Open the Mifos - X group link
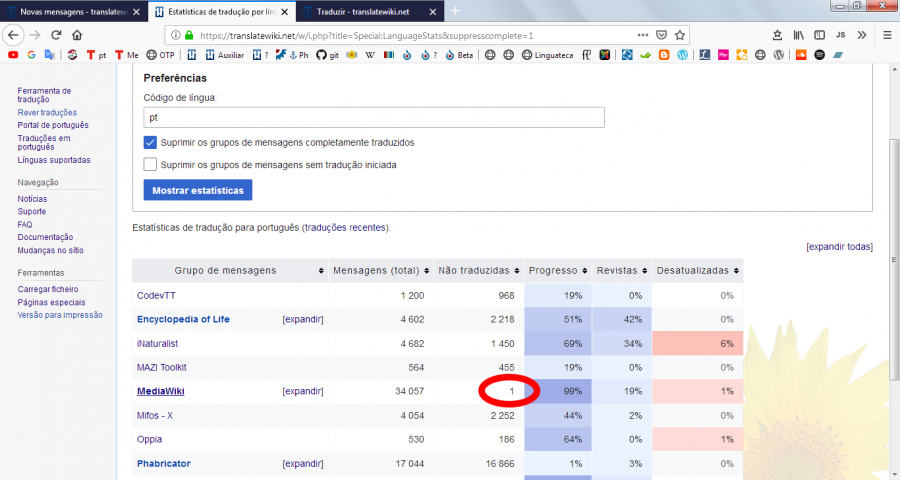Viewport: 900px width, 480px height. [155, 415]
